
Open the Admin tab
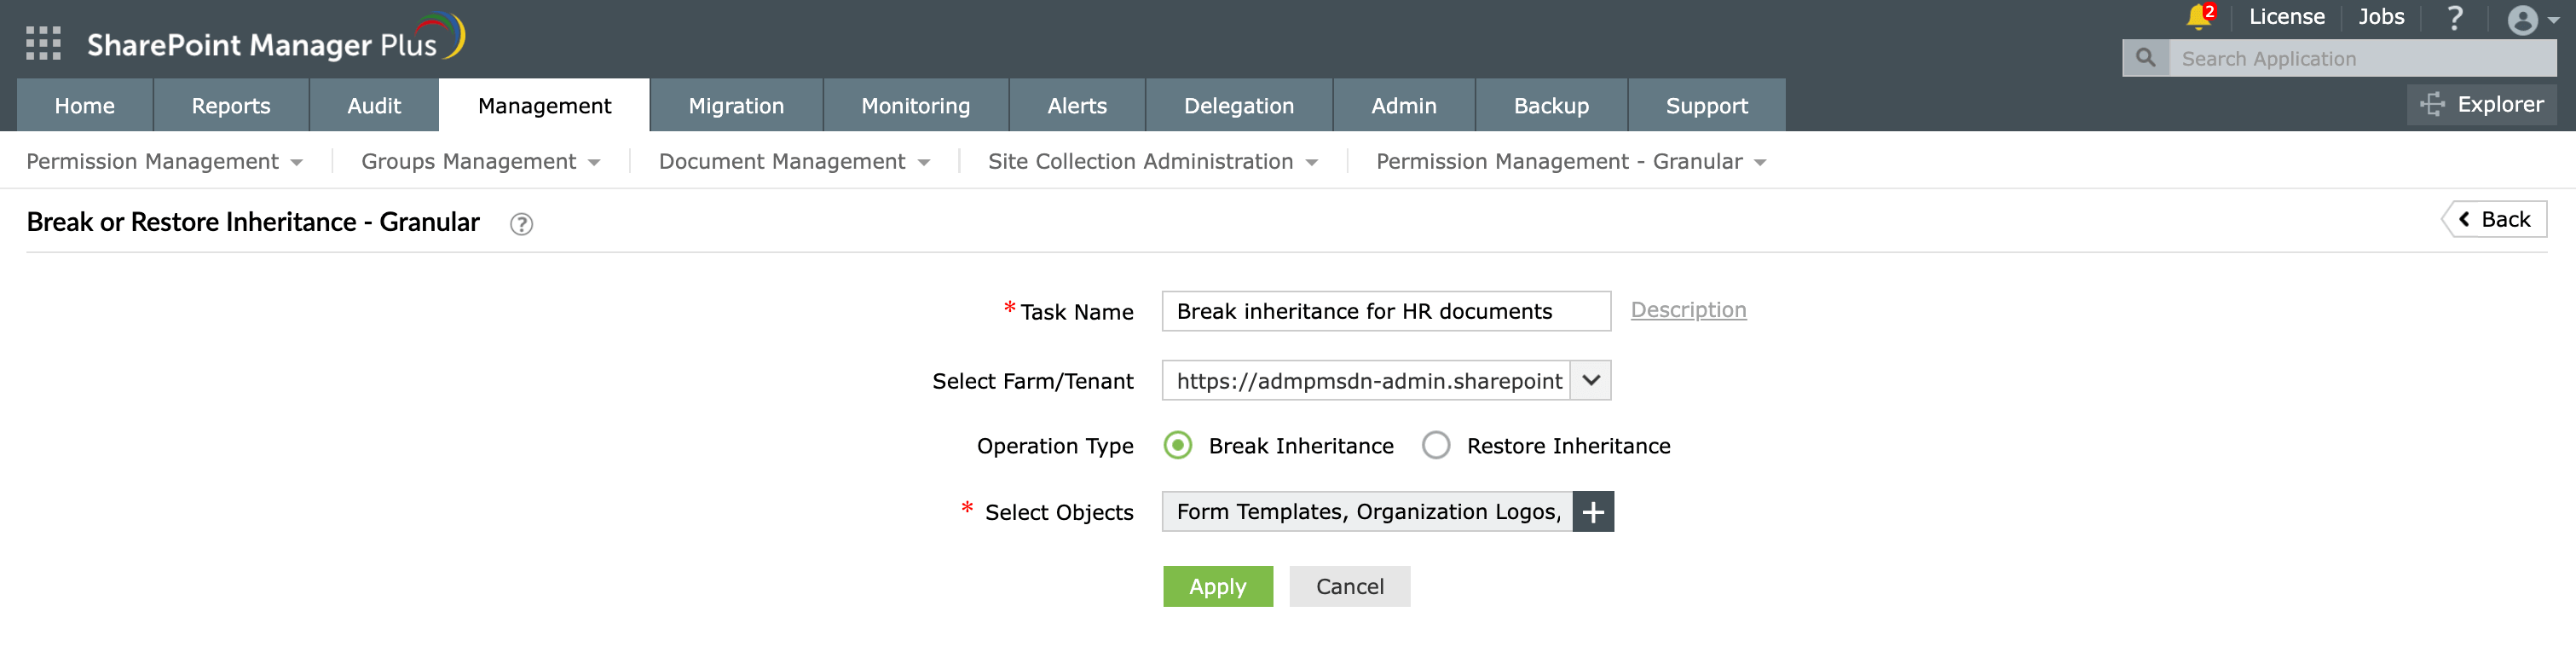click(1404, 106)
